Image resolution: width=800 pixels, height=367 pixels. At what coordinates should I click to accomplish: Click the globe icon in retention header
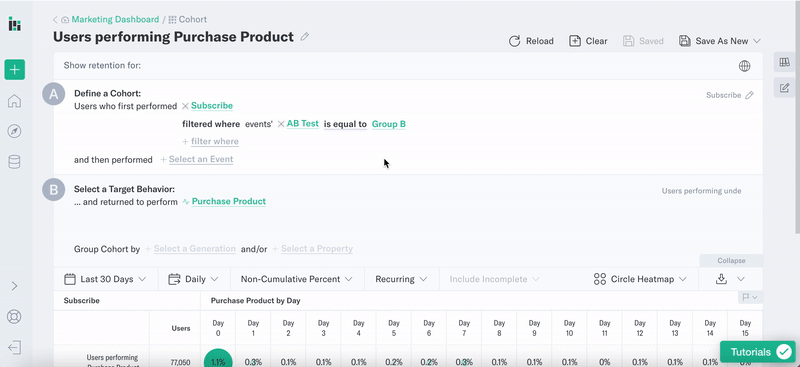pos(744,66)
